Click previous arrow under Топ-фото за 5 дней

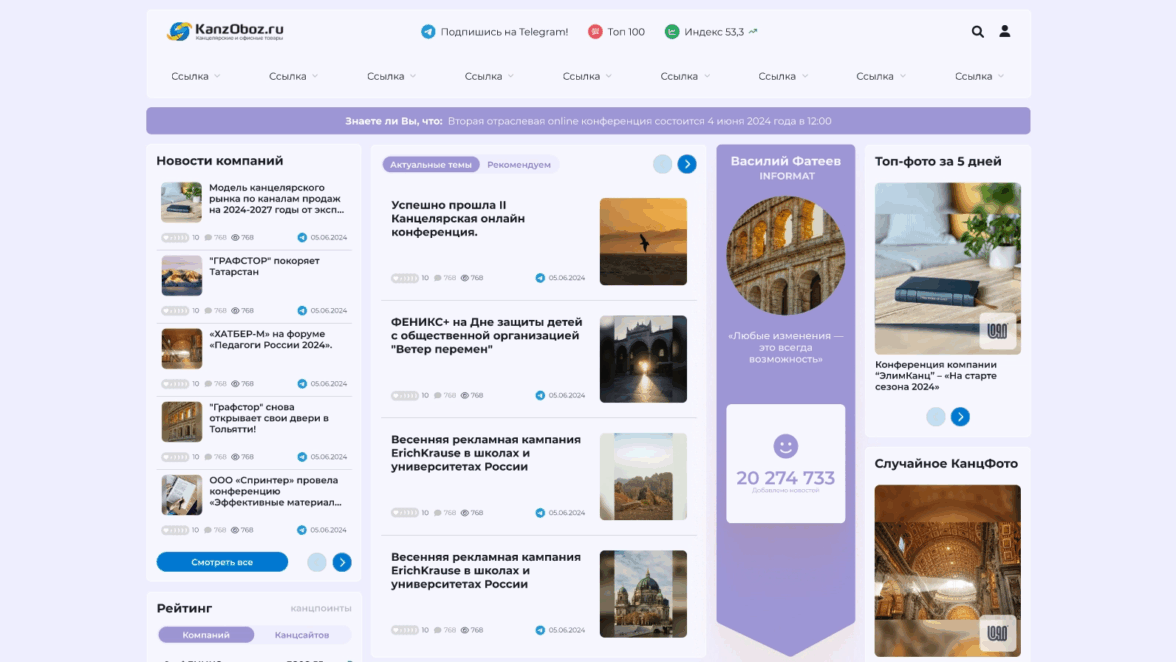[936, 417]
